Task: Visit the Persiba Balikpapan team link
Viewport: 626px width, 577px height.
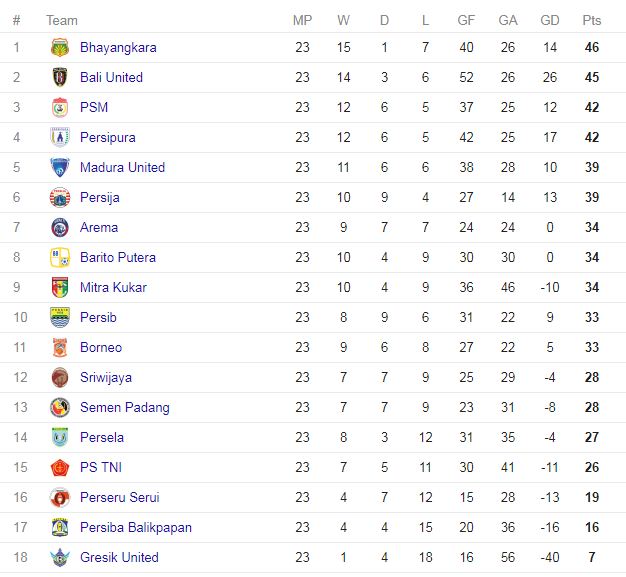Action: pyautogui.click(x=136, y=527)
